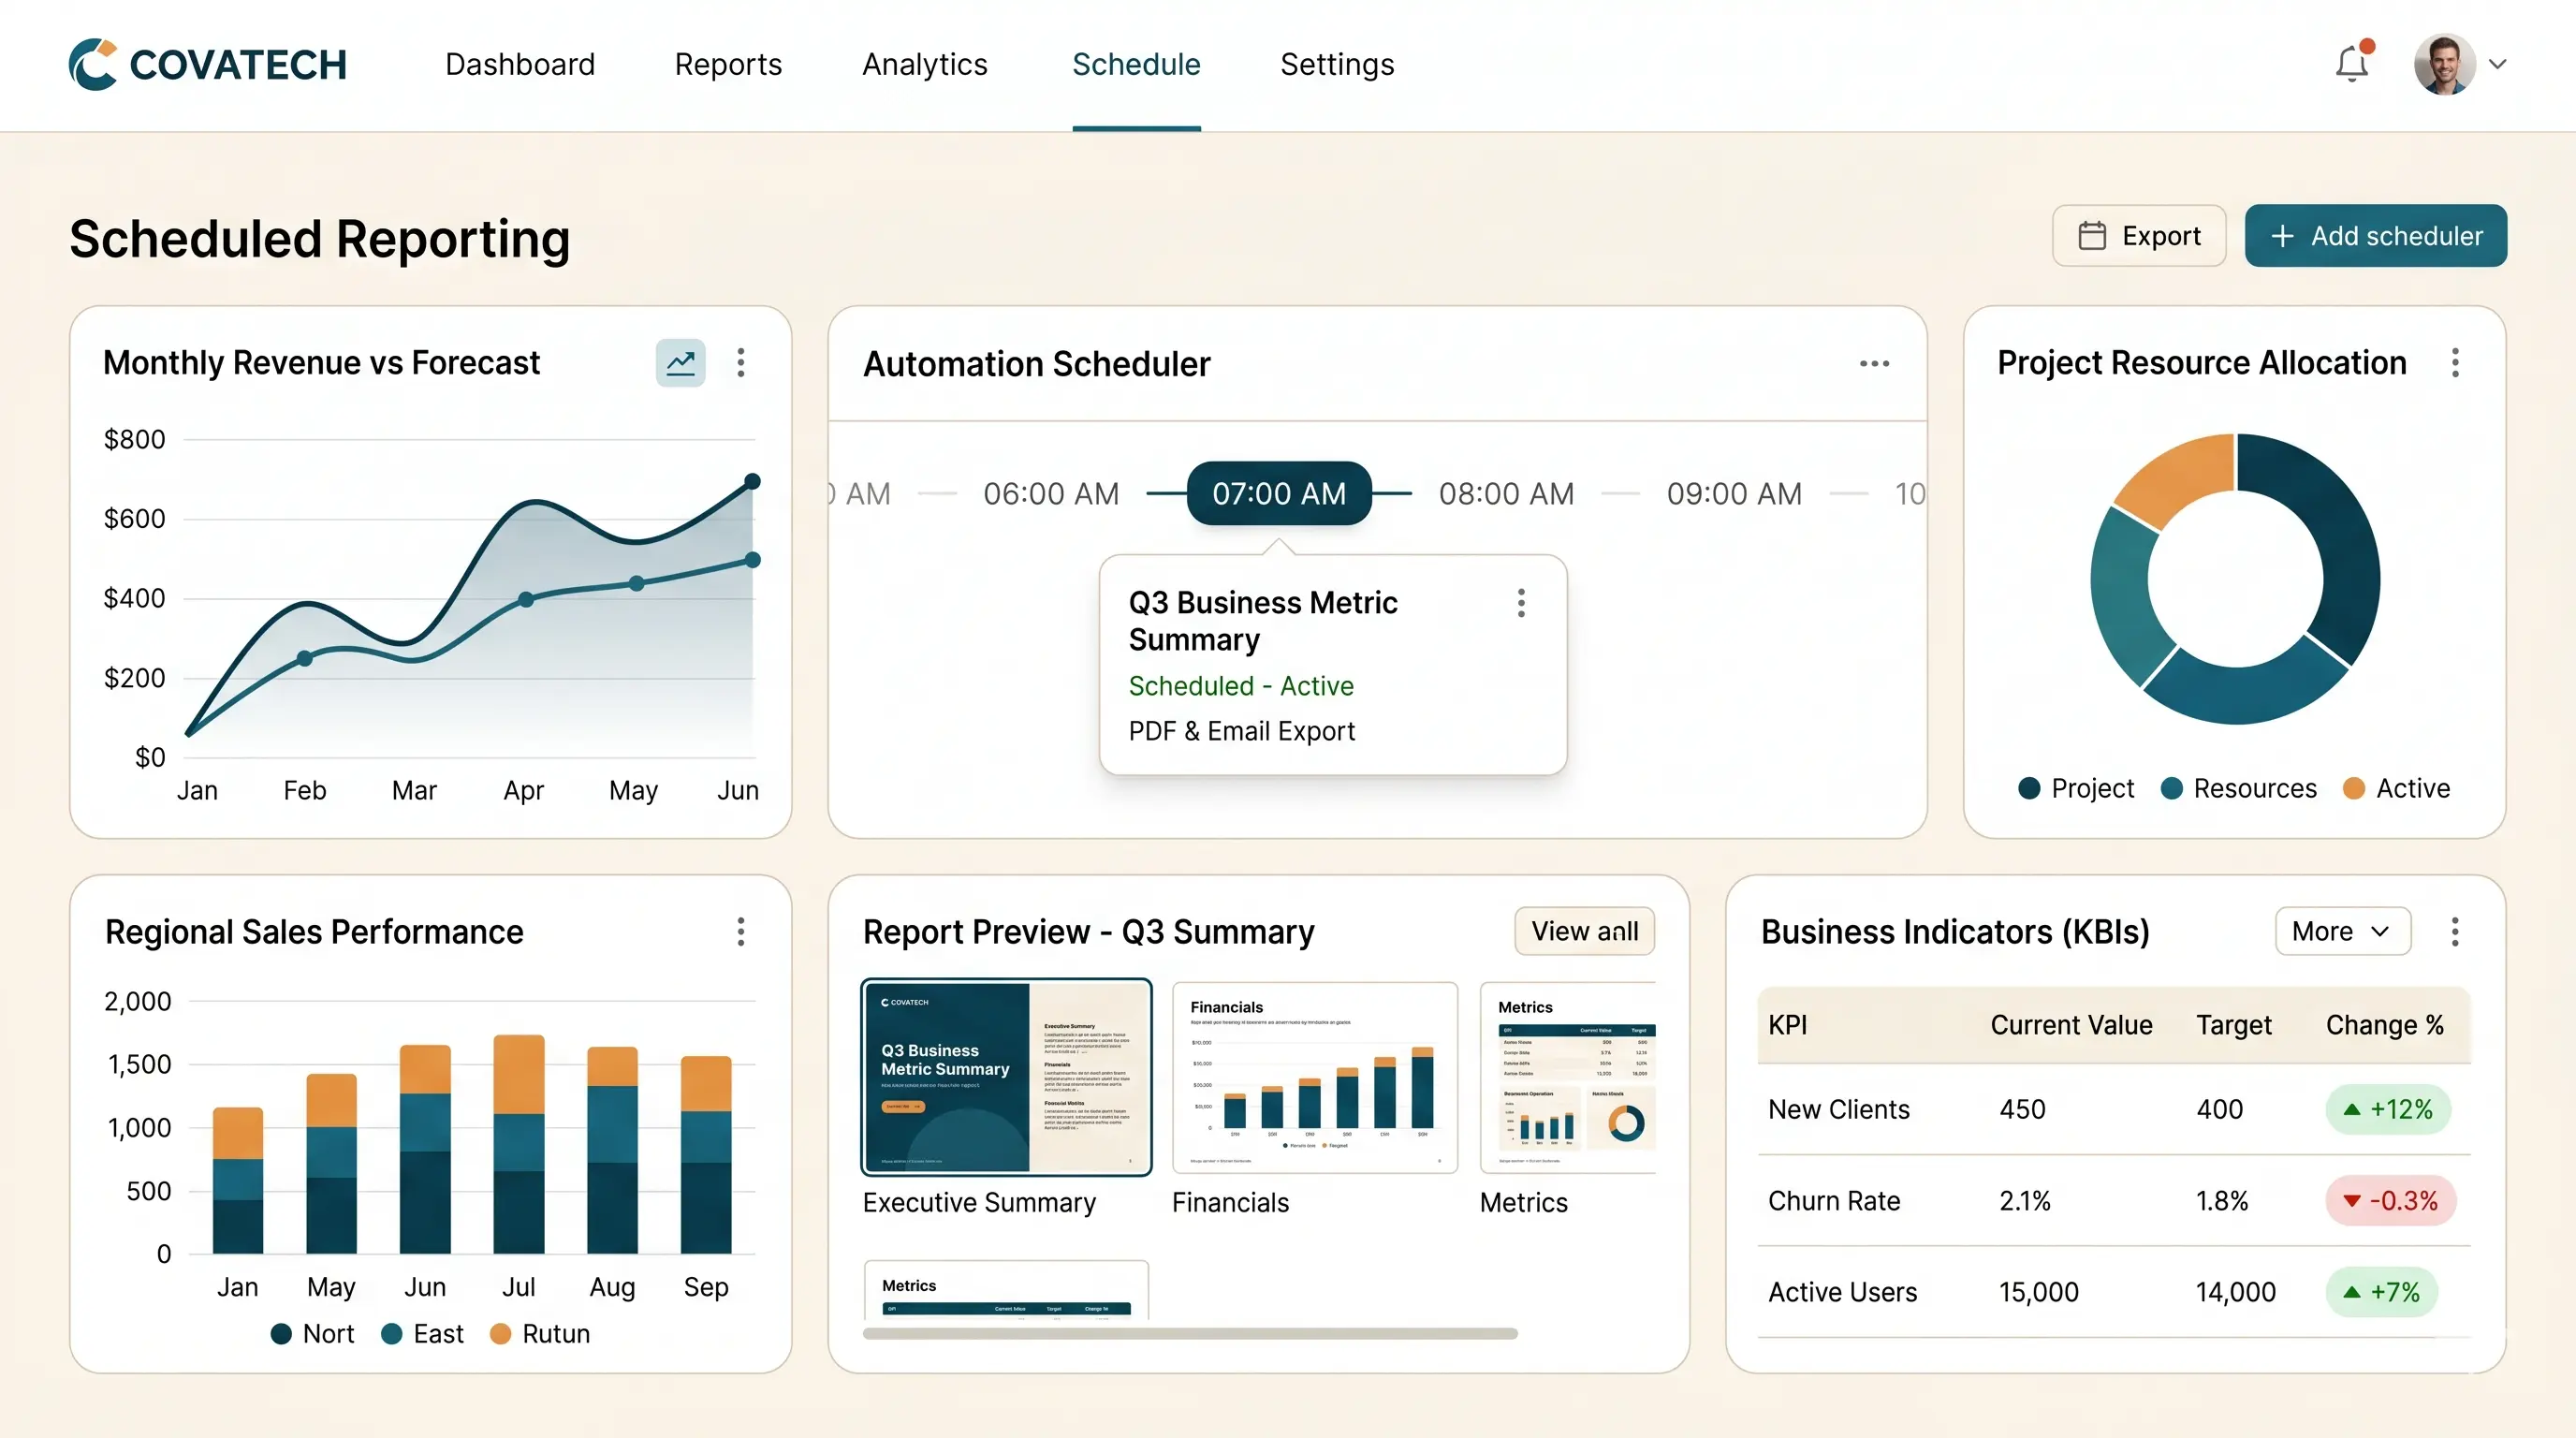
Task: Click the Export button
Action: coord(2139,236)
